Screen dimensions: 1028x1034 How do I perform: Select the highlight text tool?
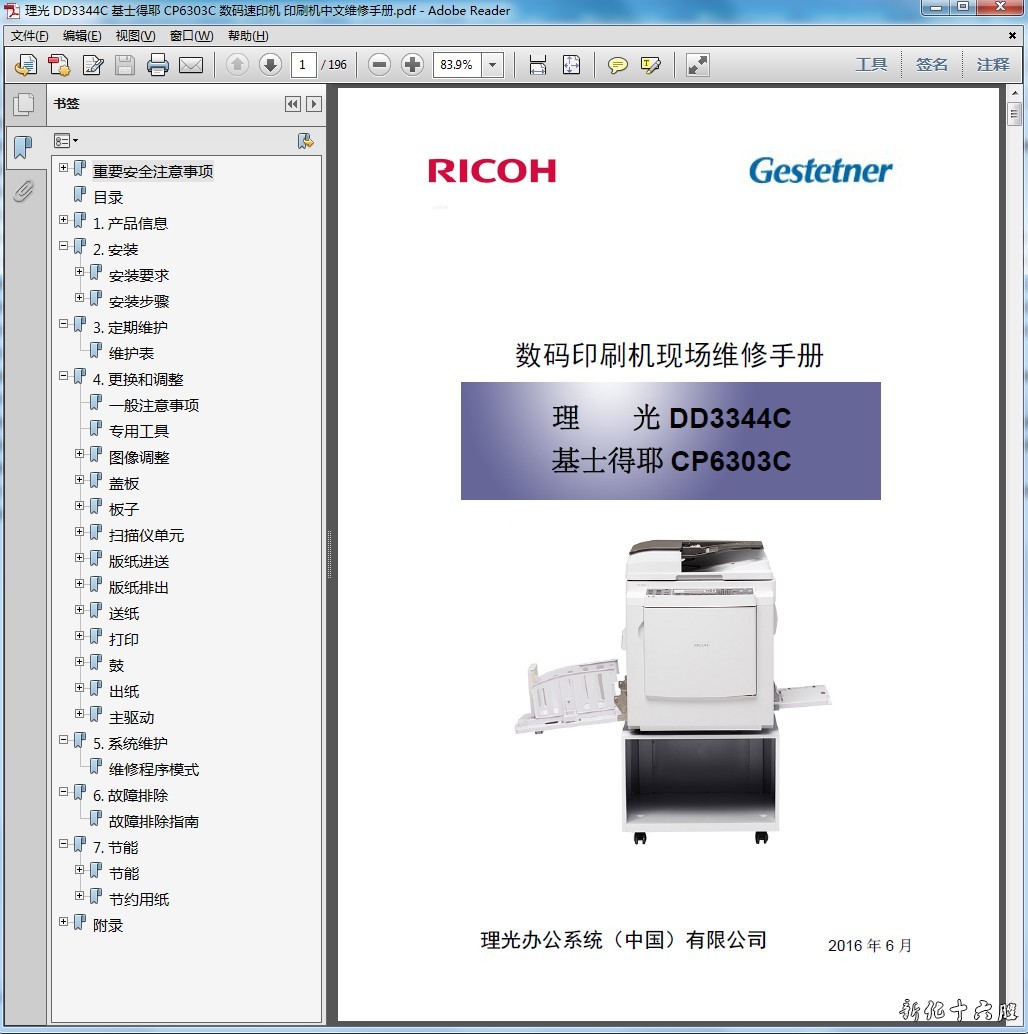651,65
